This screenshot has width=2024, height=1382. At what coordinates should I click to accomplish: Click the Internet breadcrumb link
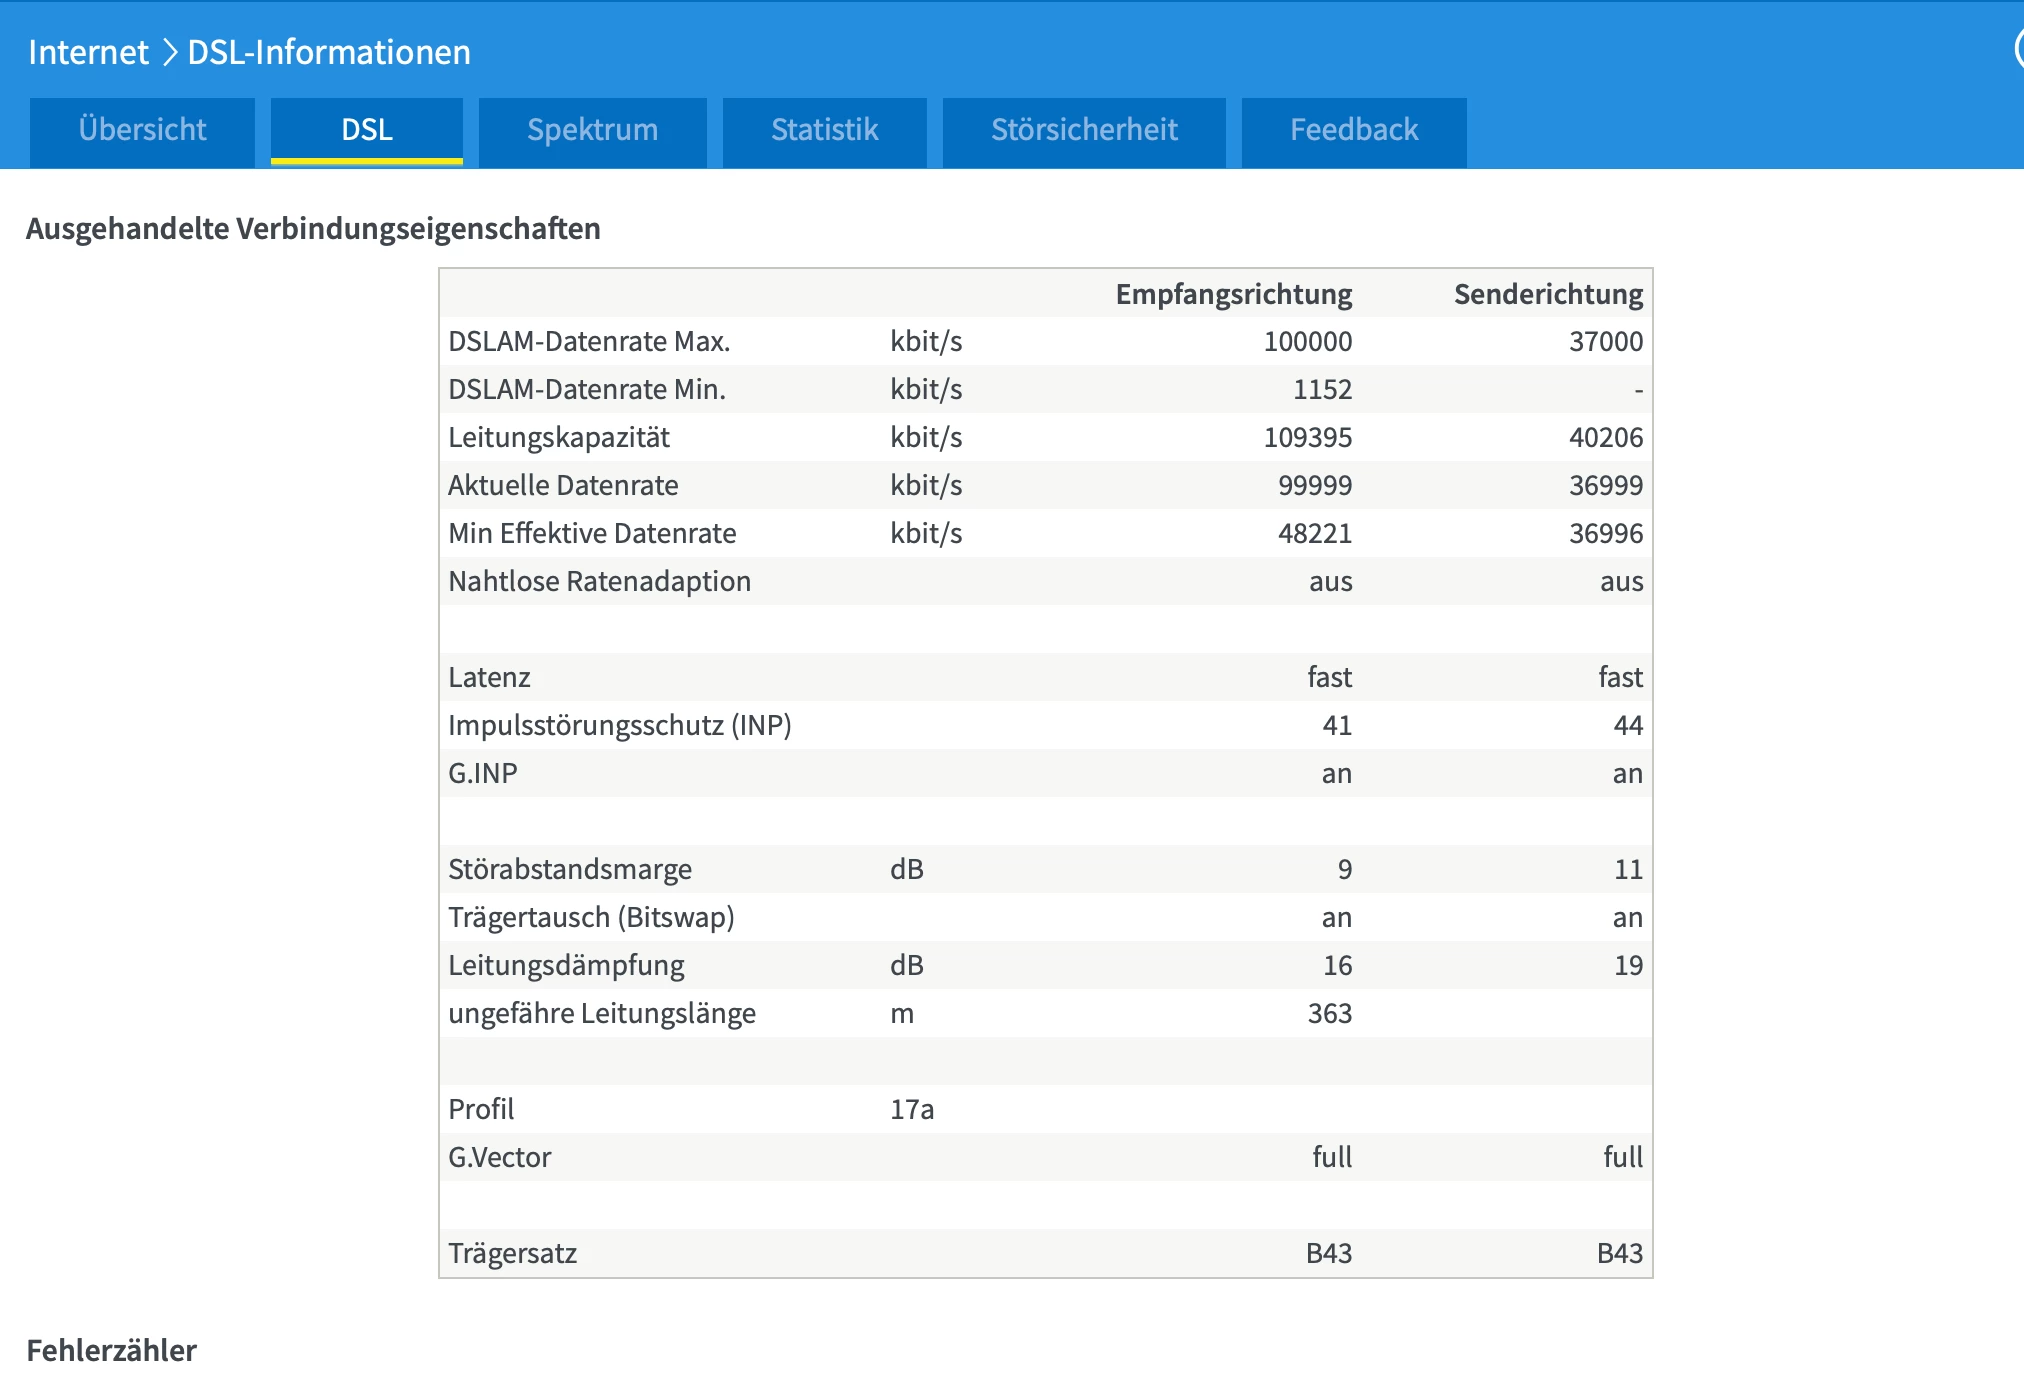pyautogui.click(x=88, y=52)
